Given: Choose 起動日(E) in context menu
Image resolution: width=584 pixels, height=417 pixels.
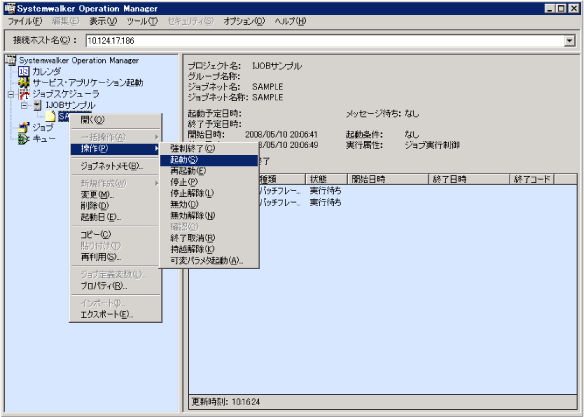Looking at the screenshot, I should pos(116,217).
